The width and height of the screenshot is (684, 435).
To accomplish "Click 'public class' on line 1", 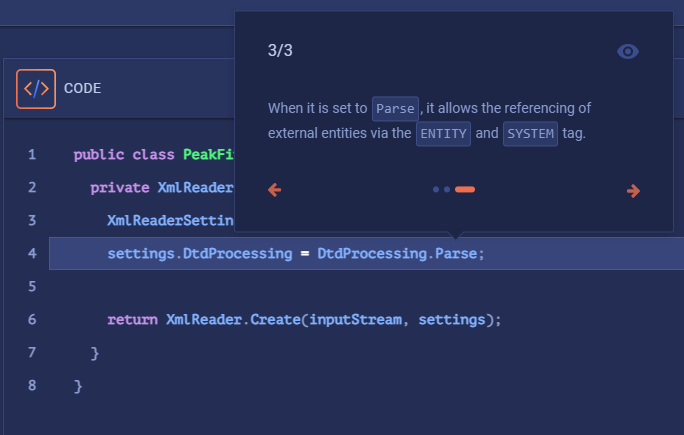I will [x=124, y=154].
